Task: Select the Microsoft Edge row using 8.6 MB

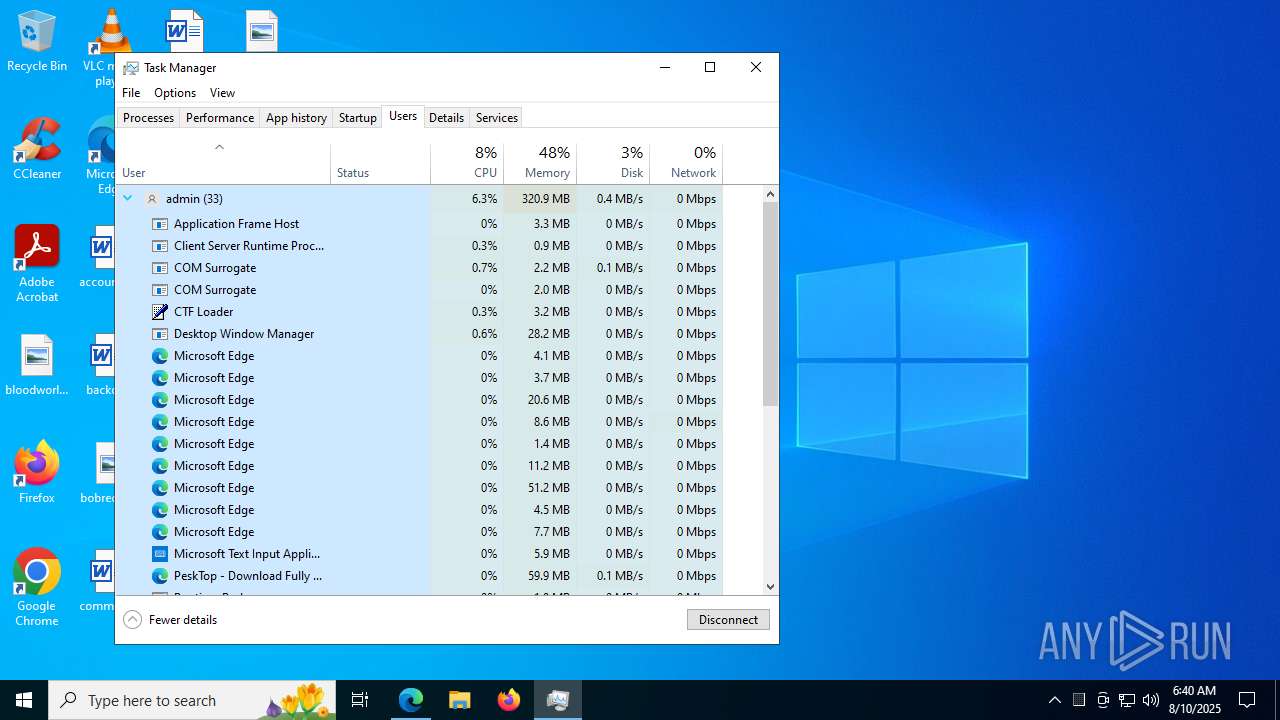Action: click(419, 422)
